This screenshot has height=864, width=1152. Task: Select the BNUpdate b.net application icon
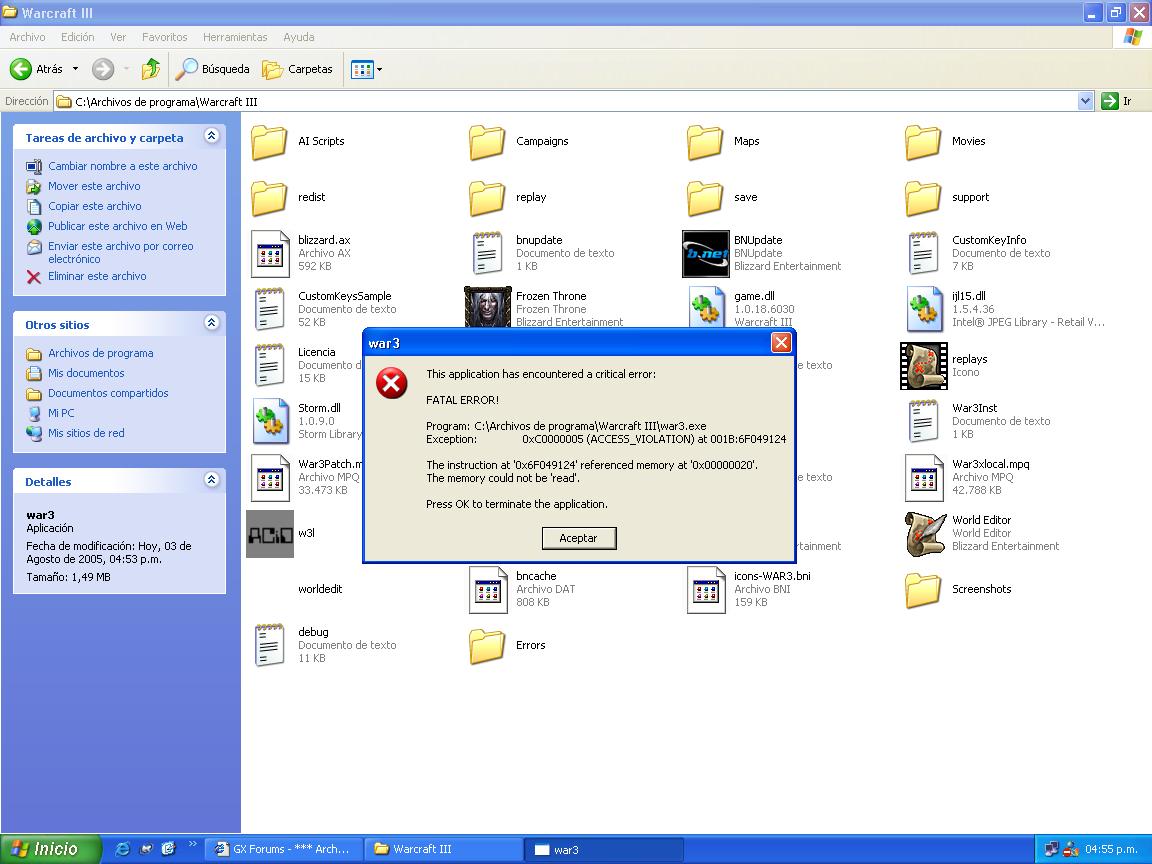(705, 253)
